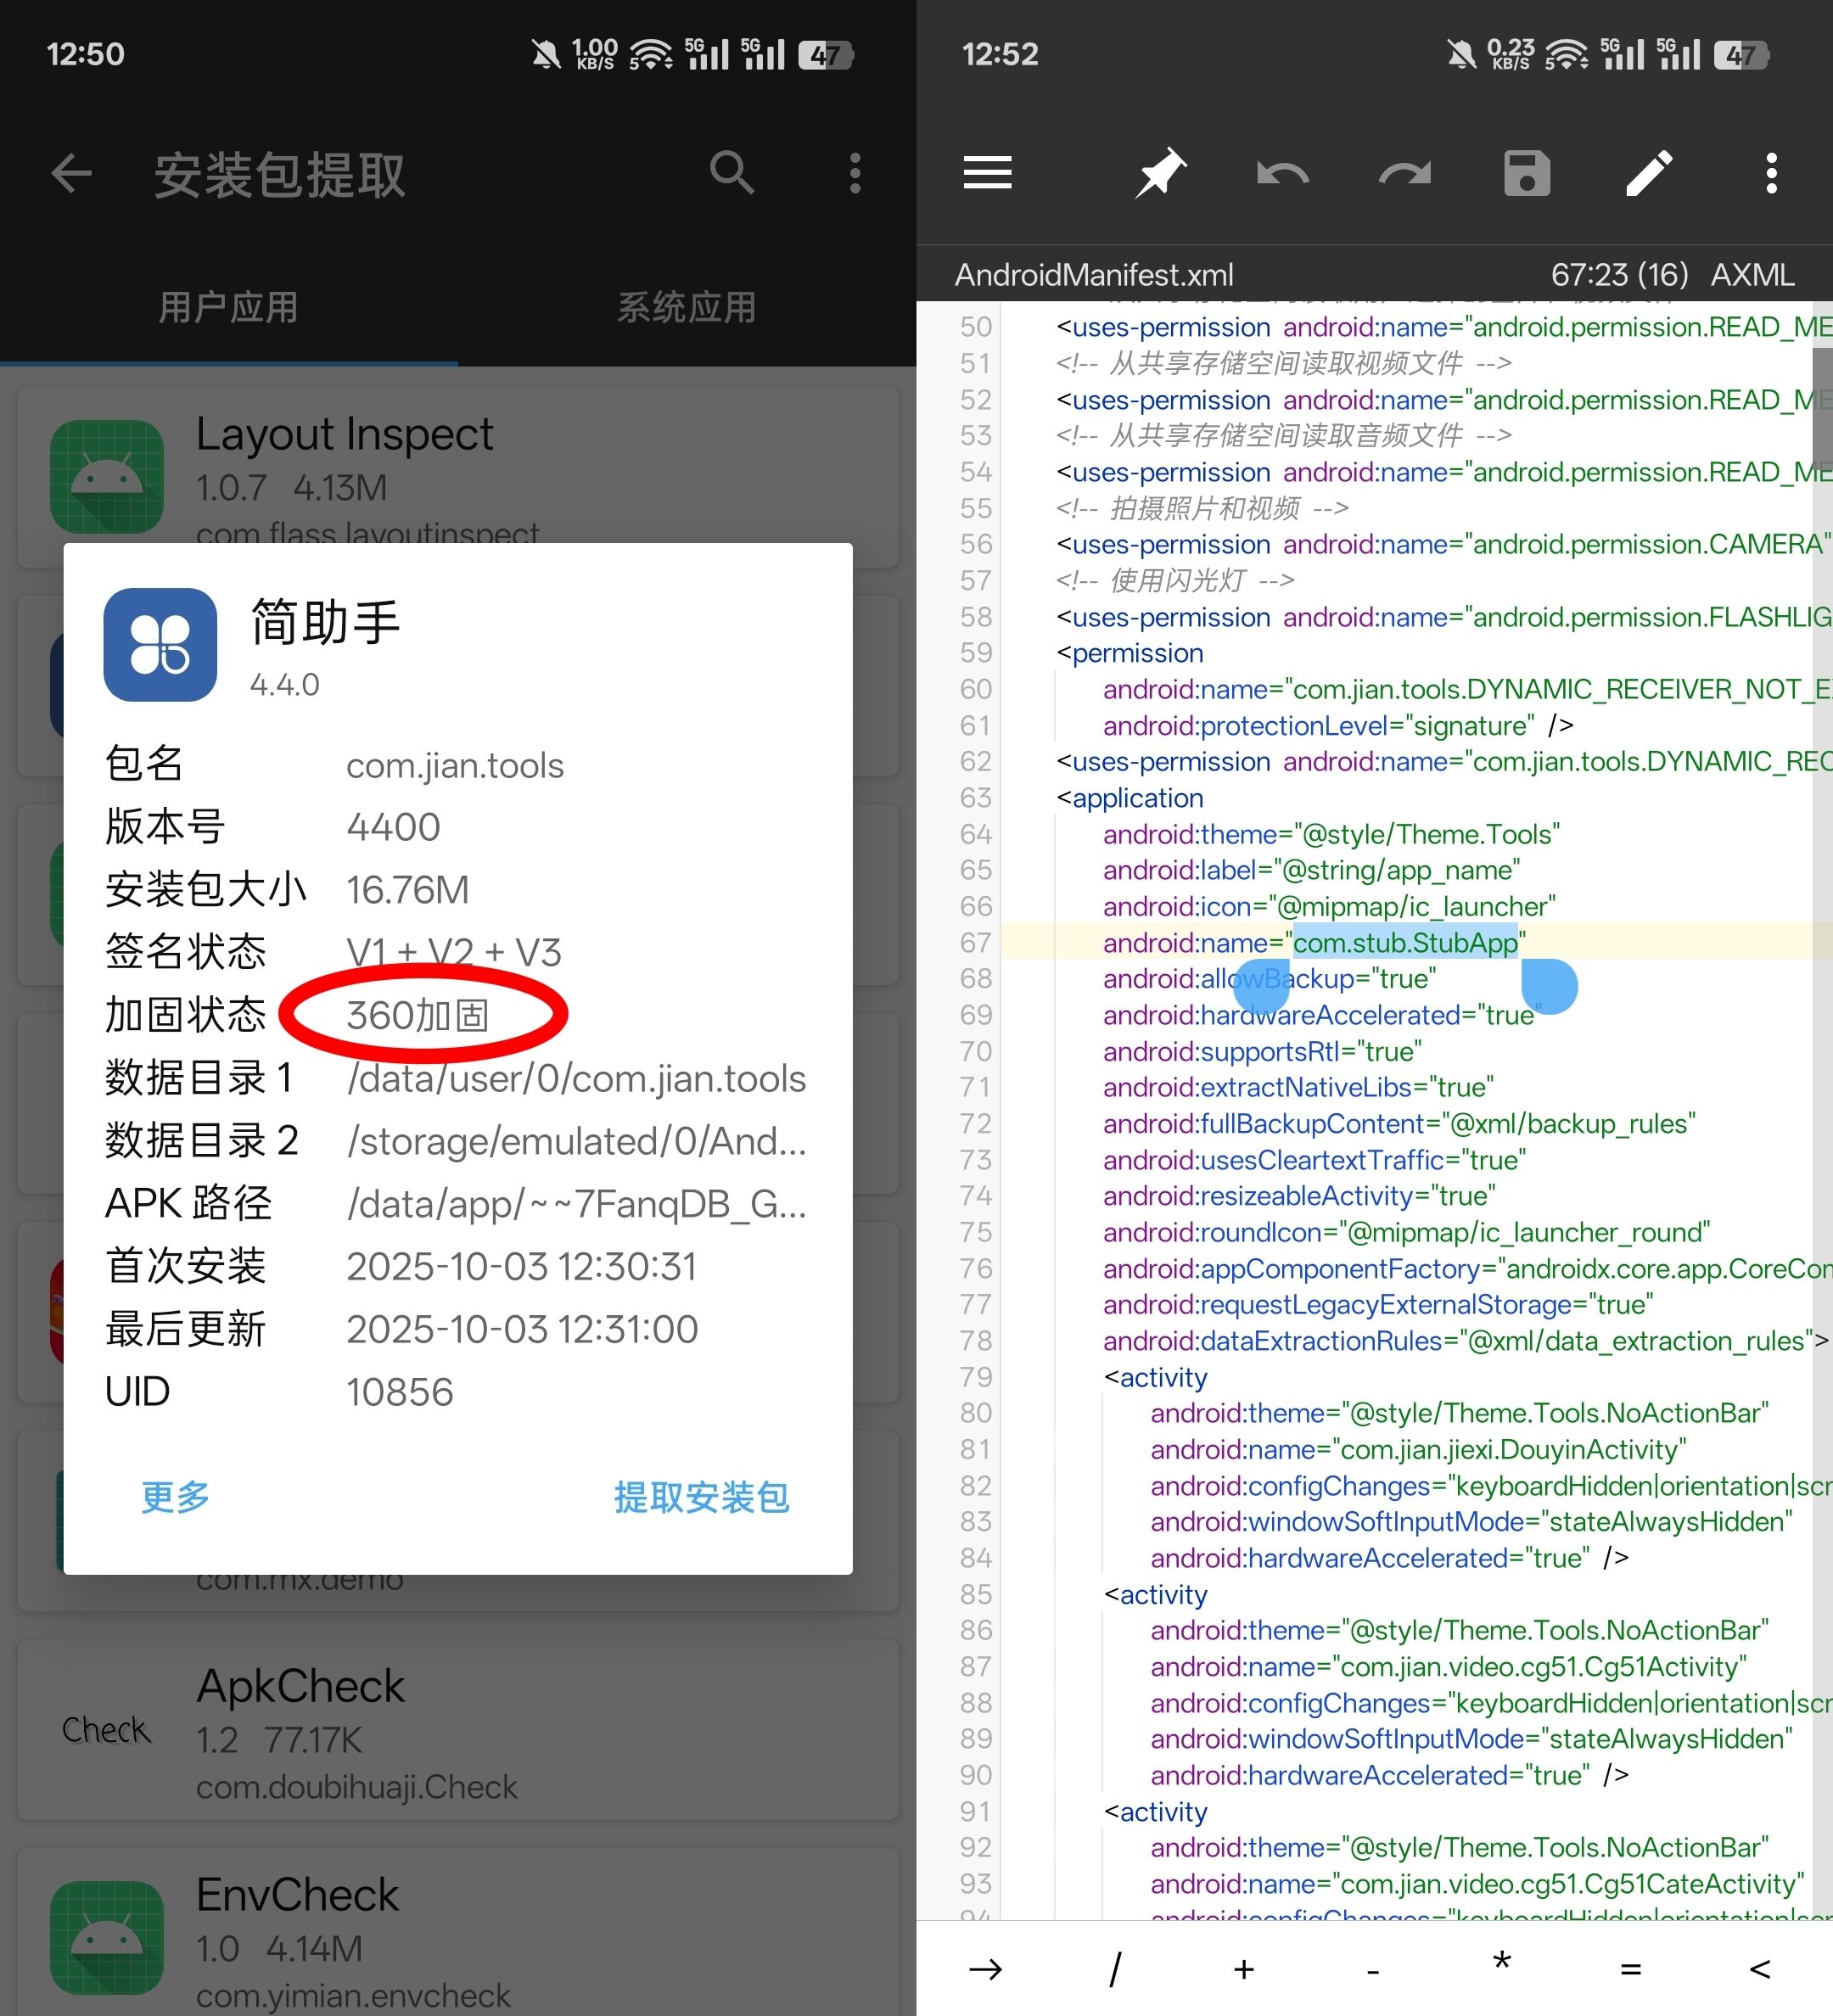Screen dimensions: 1833x2016
Task: Click the <permission tag on line 59
Action: [1130, 653]
